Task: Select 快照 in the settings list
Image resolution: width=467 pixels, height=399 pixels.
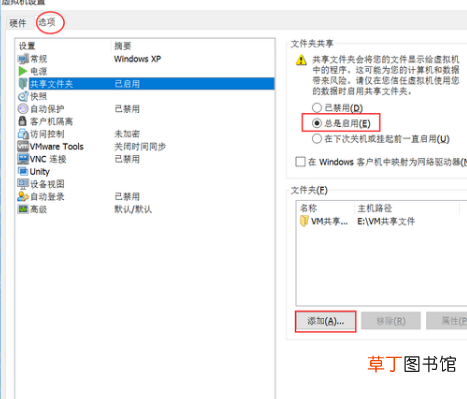Action: (146, 96)
